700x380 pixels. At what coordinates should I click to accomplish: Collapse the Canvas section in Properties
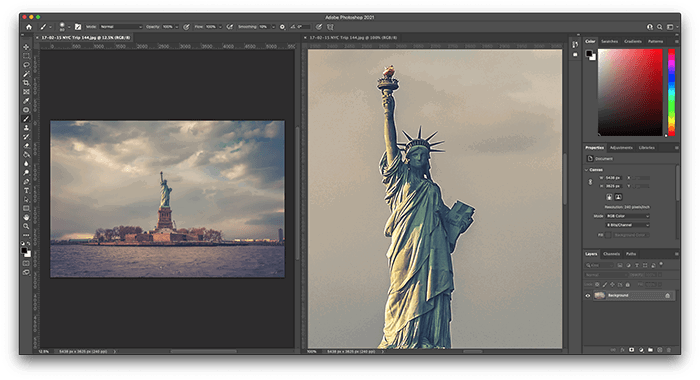tap(586, 170)
